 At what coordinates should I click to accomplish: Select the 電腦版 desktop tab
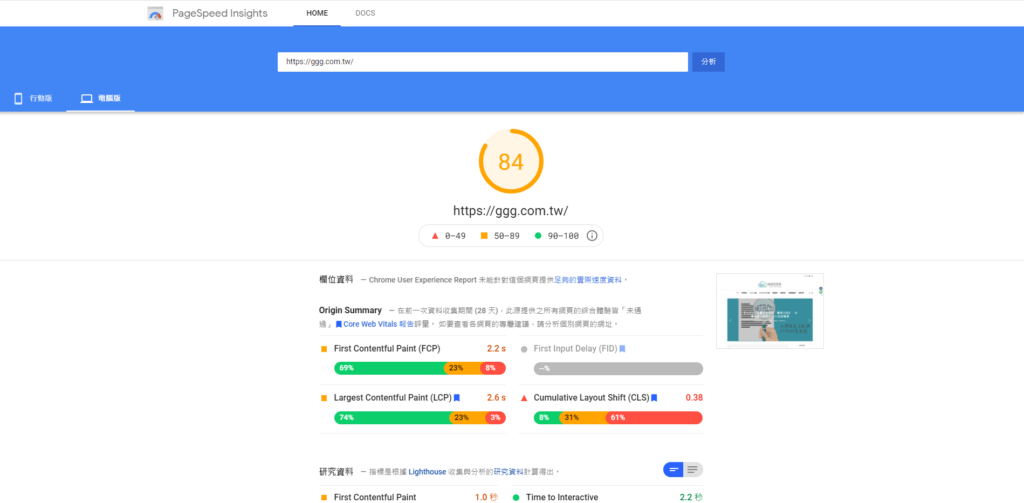(101, 99)
